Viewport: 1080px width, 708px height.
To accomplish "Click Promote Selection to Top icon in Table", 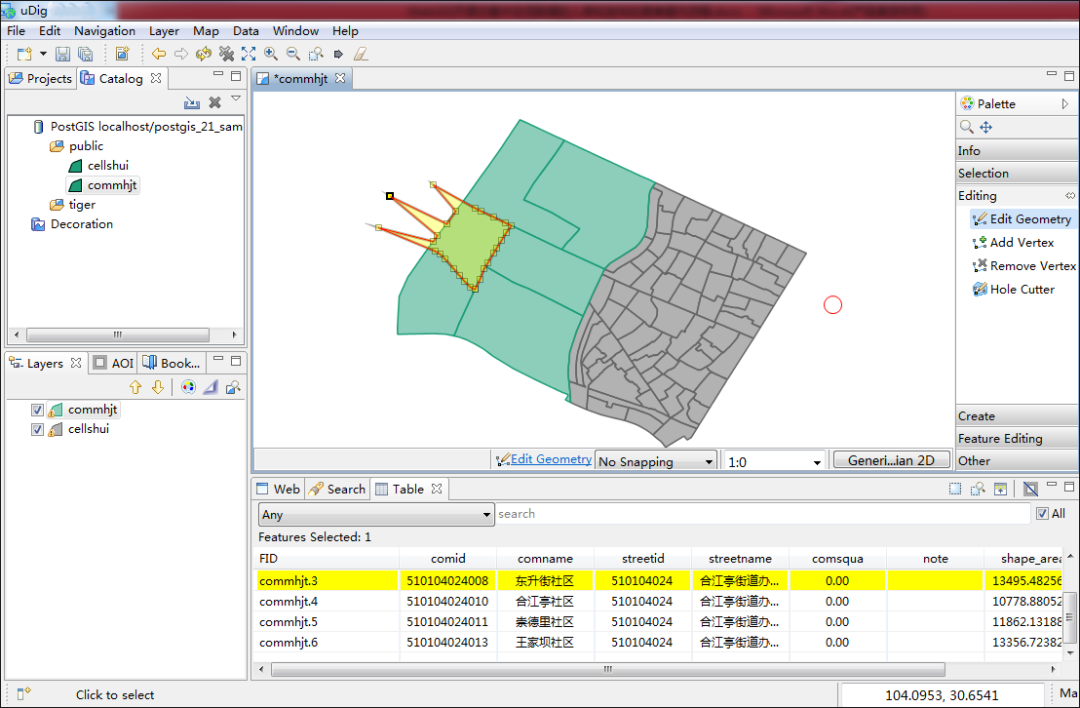I will click(x=1001, y=489).
